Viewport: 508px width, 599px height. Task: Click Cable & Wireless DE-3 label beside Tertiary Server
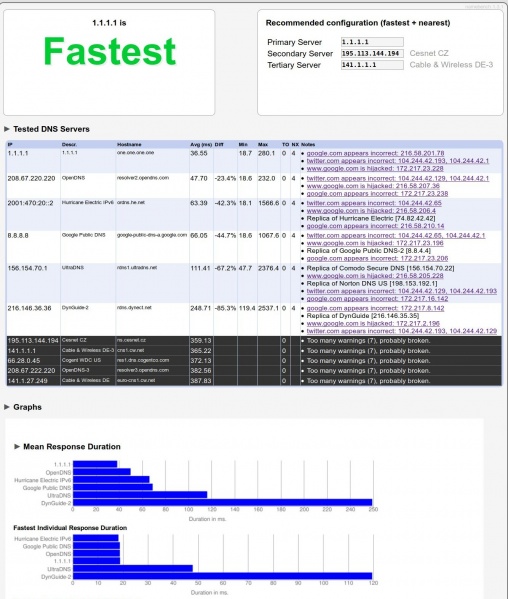(x=451, y=65)
